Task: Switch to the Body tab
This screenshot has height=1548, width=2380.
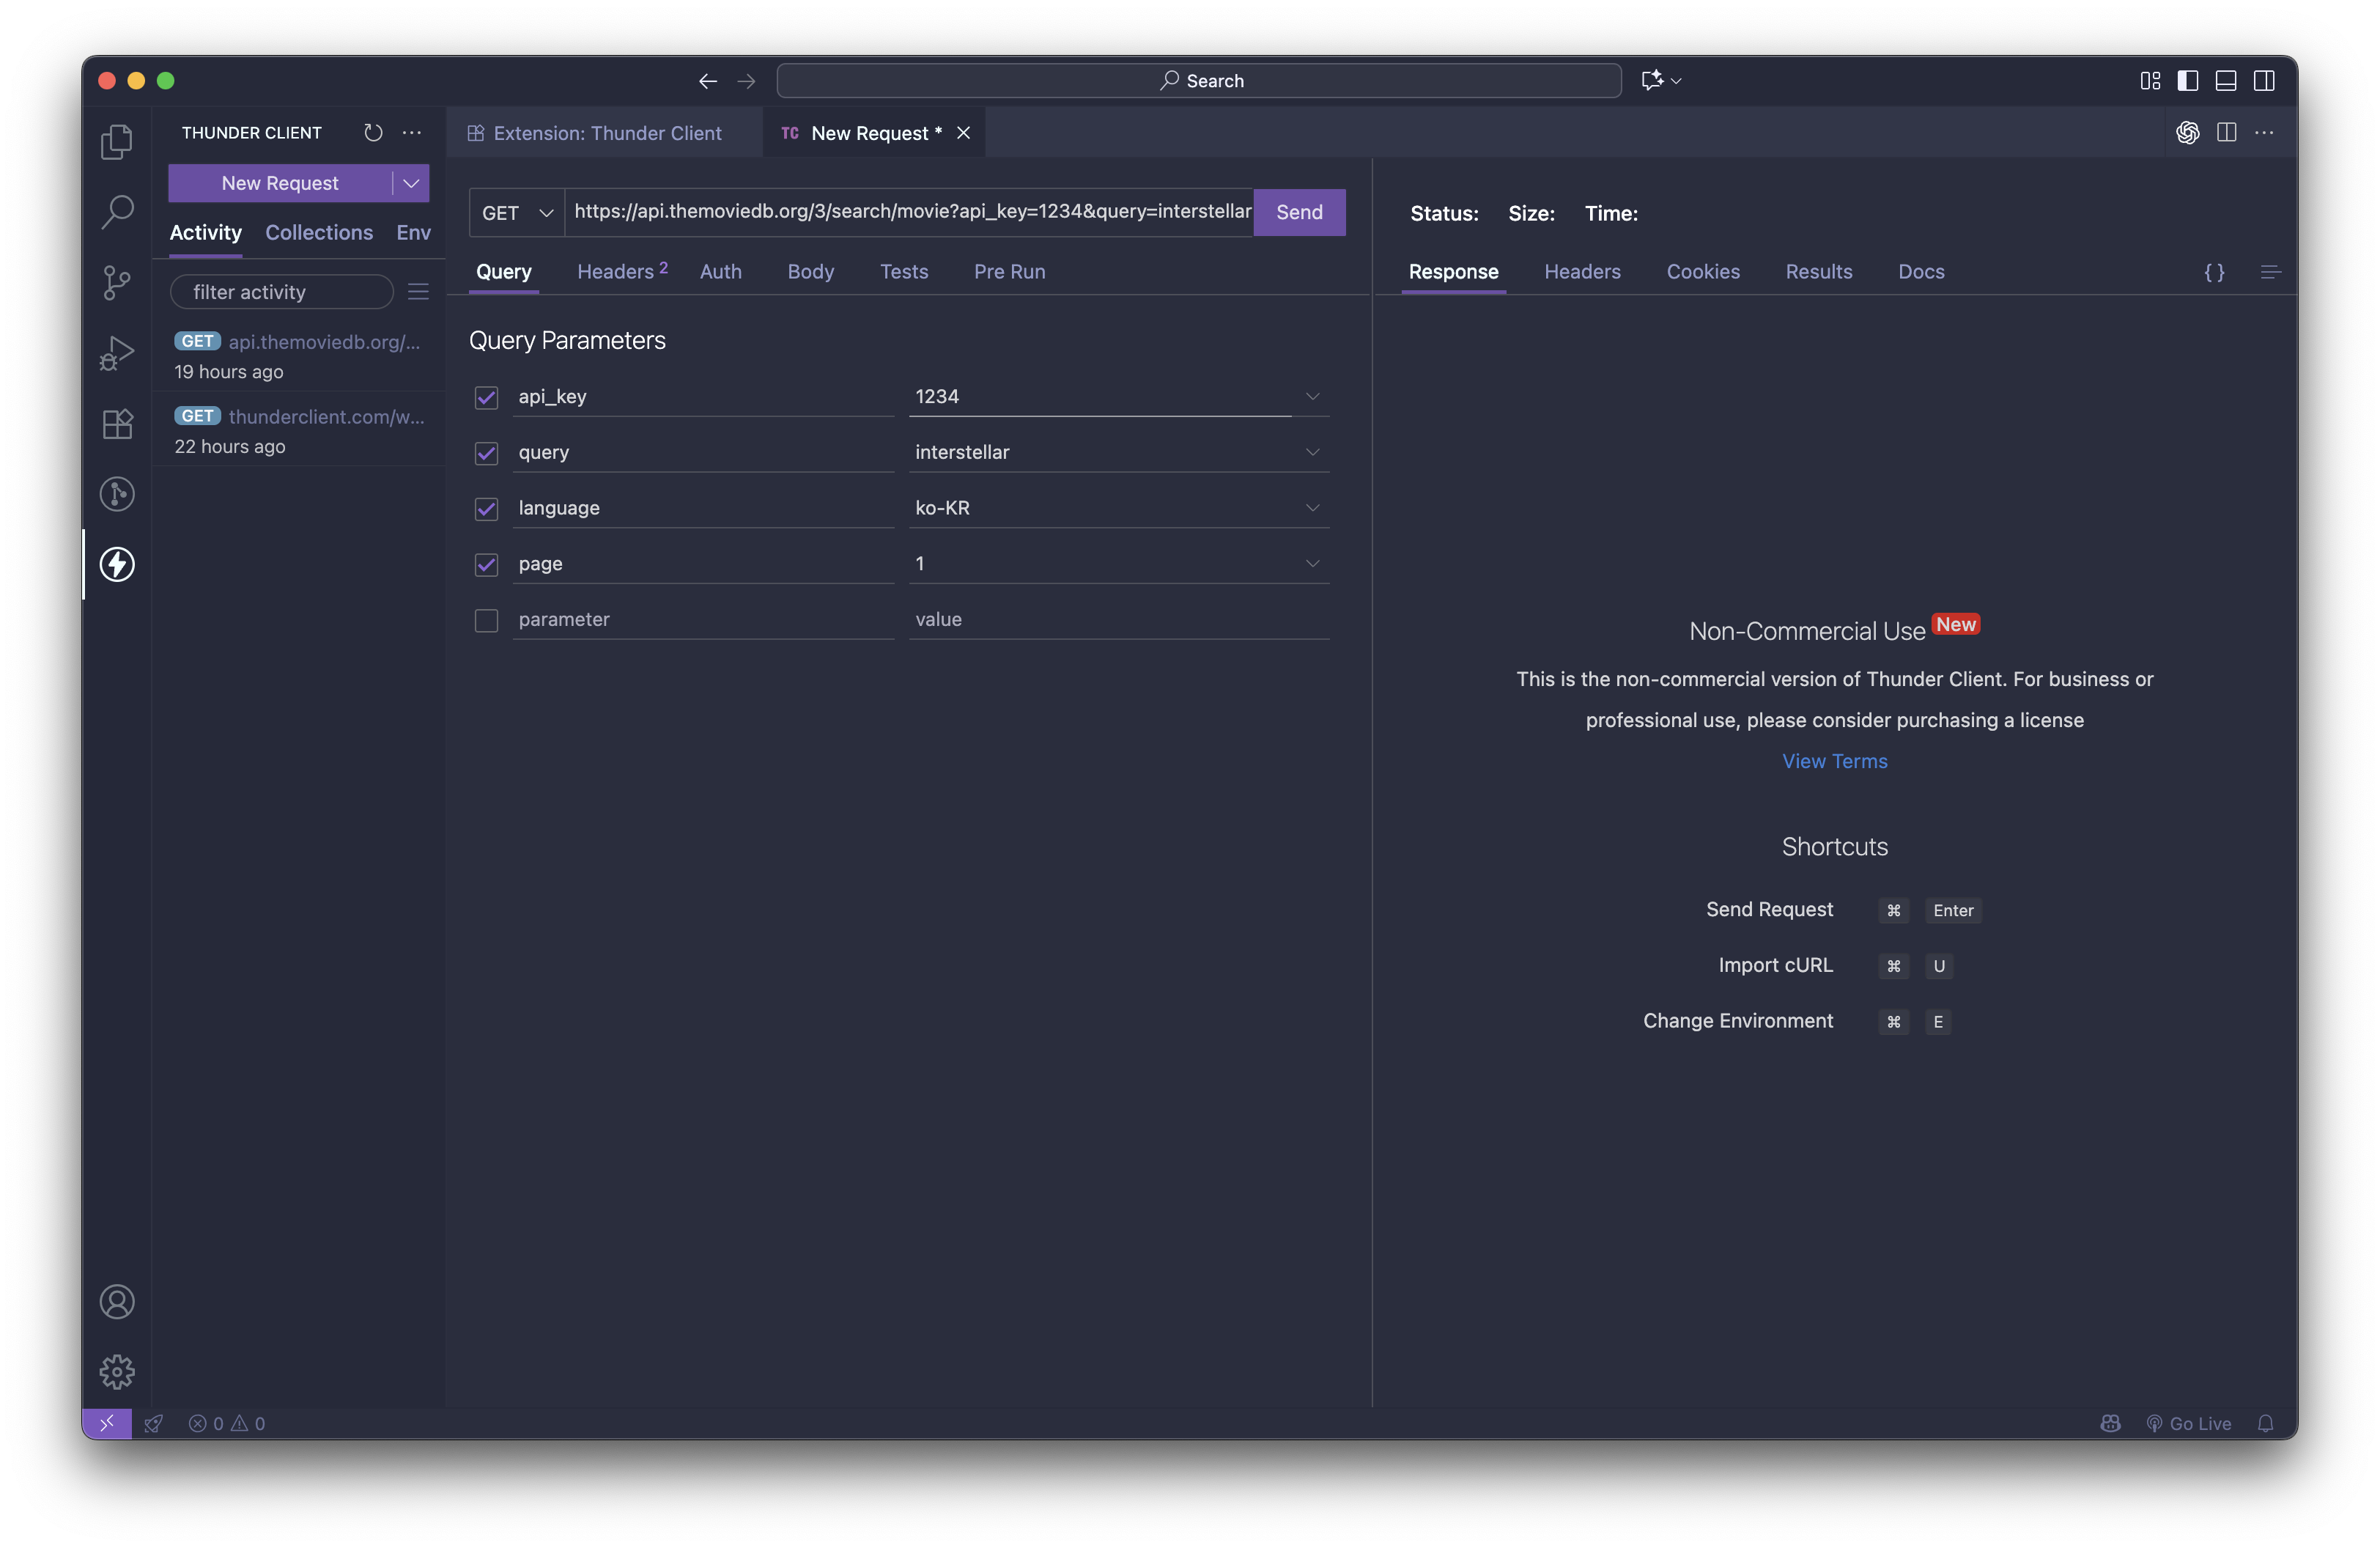Action: point(810,272)
